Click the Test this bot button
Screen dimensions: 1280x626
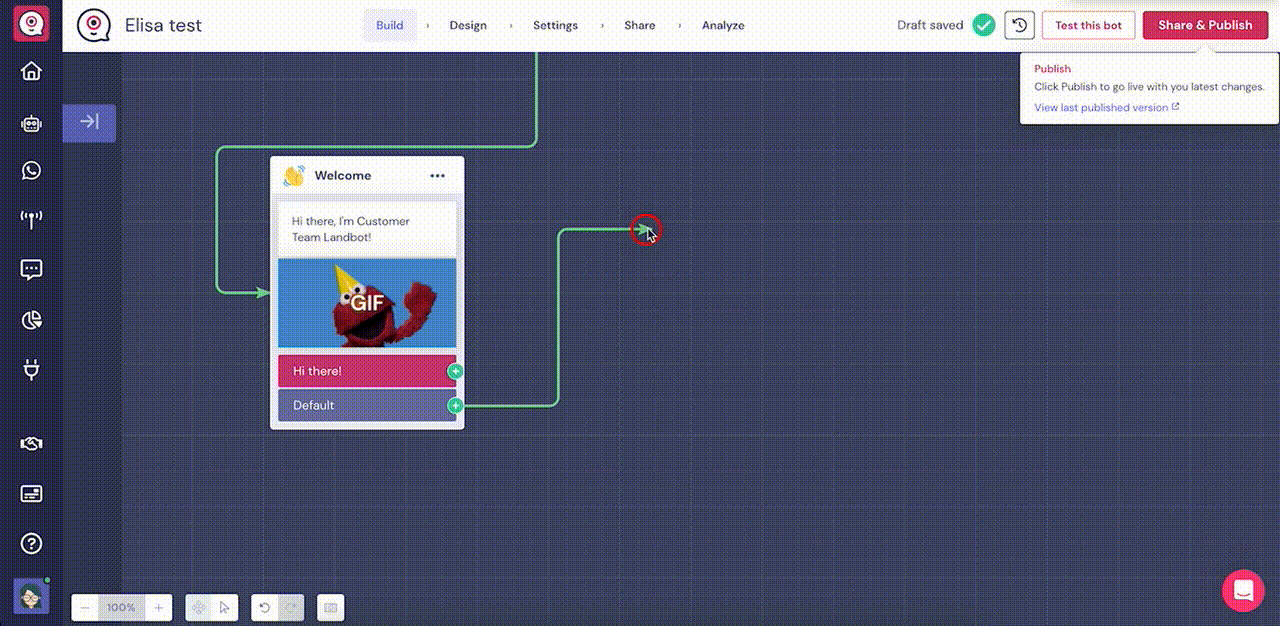[x=1089, y=25]
